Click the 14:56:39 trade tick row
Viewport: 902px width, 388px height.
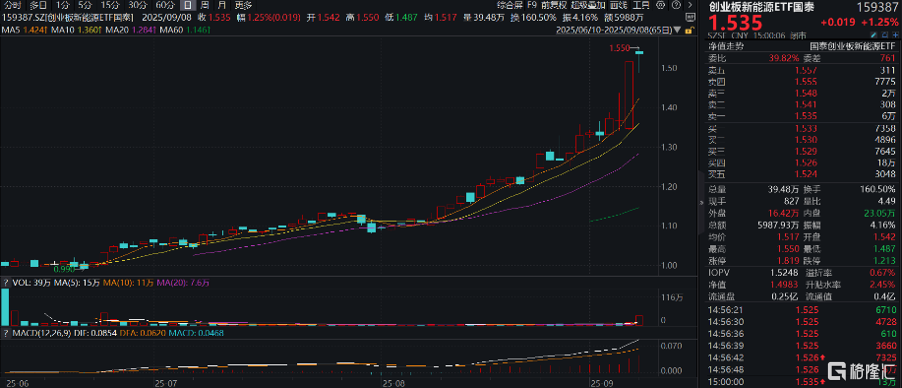click(802, 347)
